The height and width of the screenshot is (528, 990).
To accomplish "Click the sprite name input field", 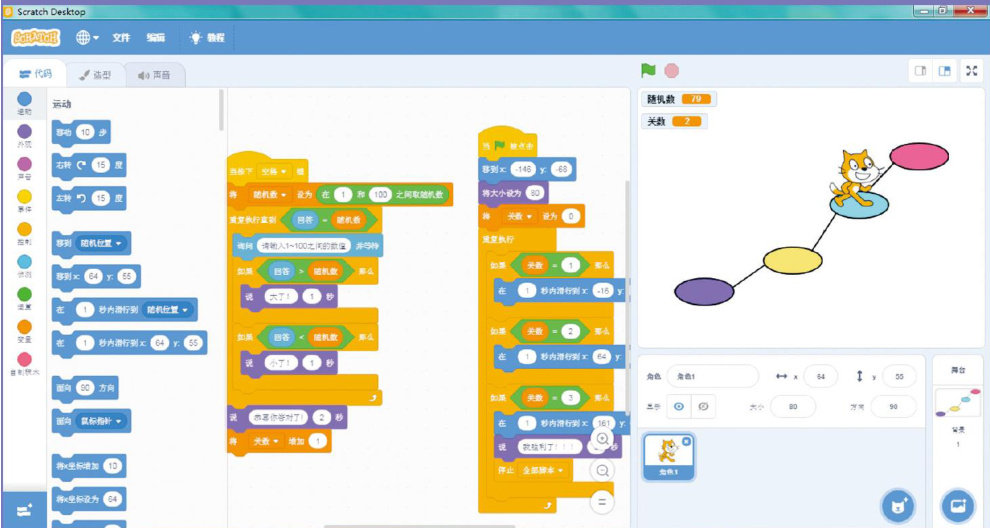I will 713,376.
